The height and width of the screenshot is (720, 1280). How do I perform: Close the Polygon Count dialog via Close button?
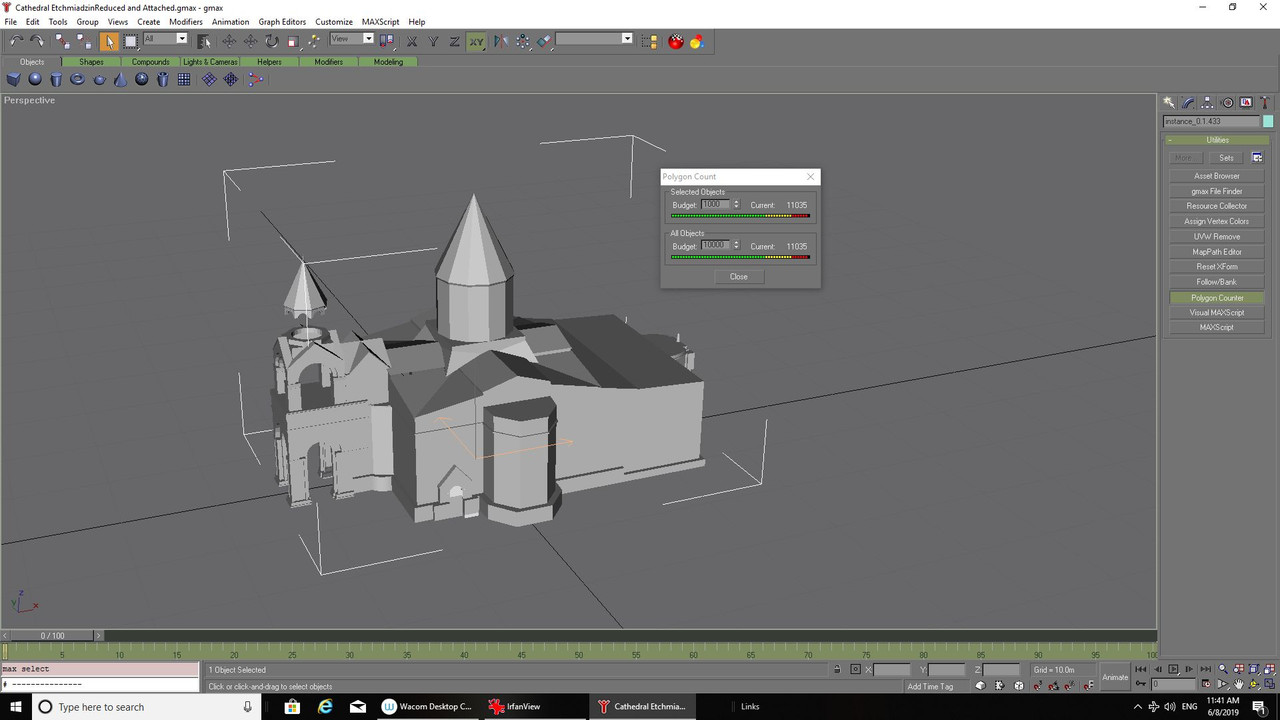[x=738, y=277]
